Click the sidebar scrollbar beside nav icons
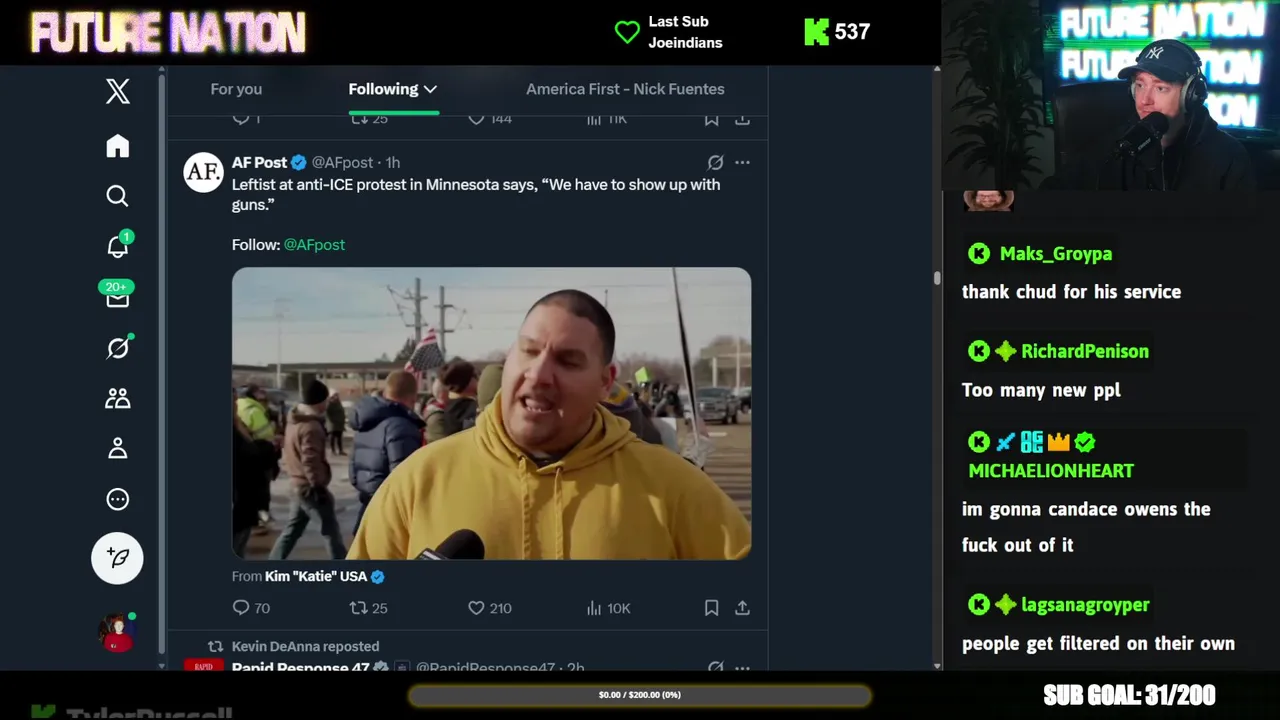1280x720 pixels. pos(161,363)
